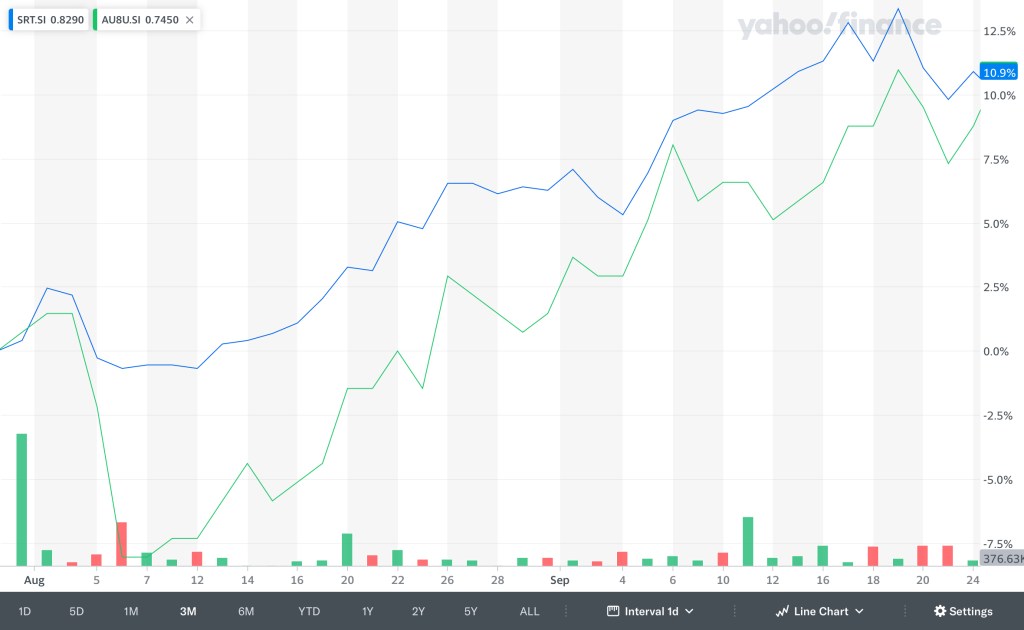Select the 1D time range

25,611
